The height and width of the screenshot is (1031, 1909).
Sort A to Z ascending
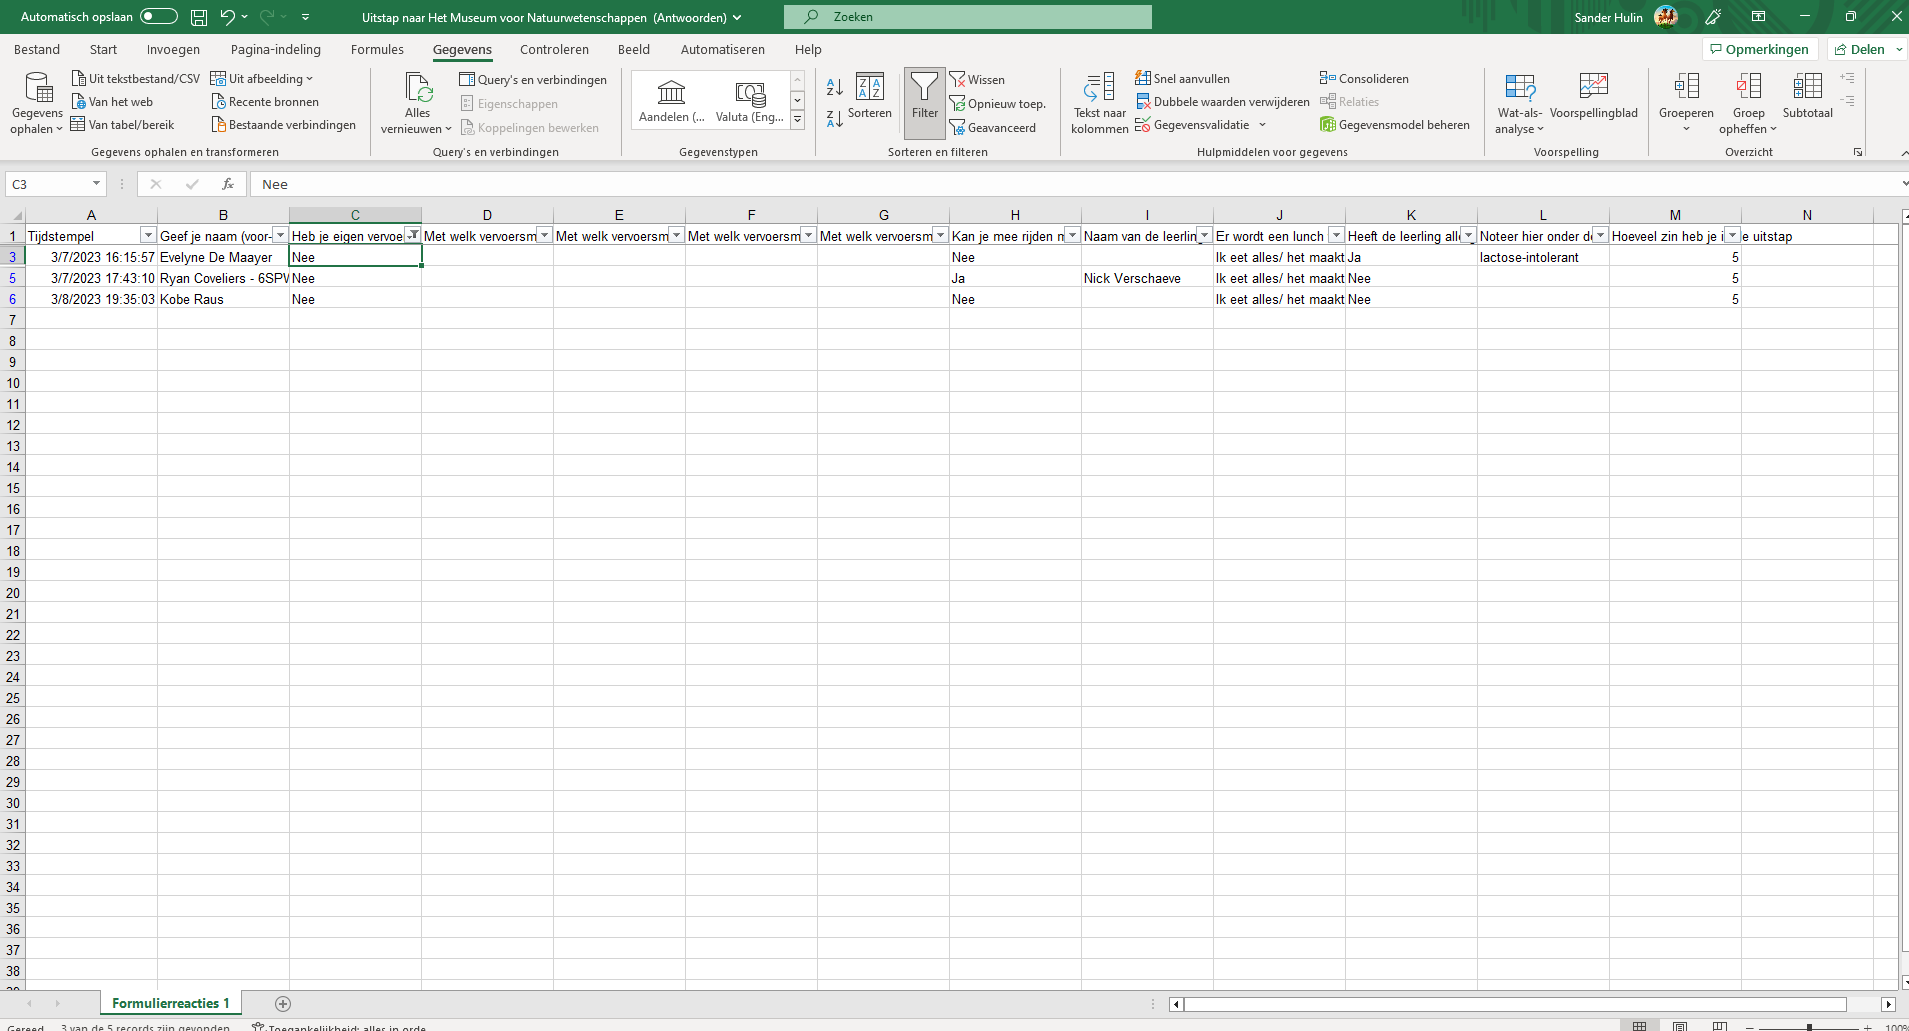pos(834,87)
